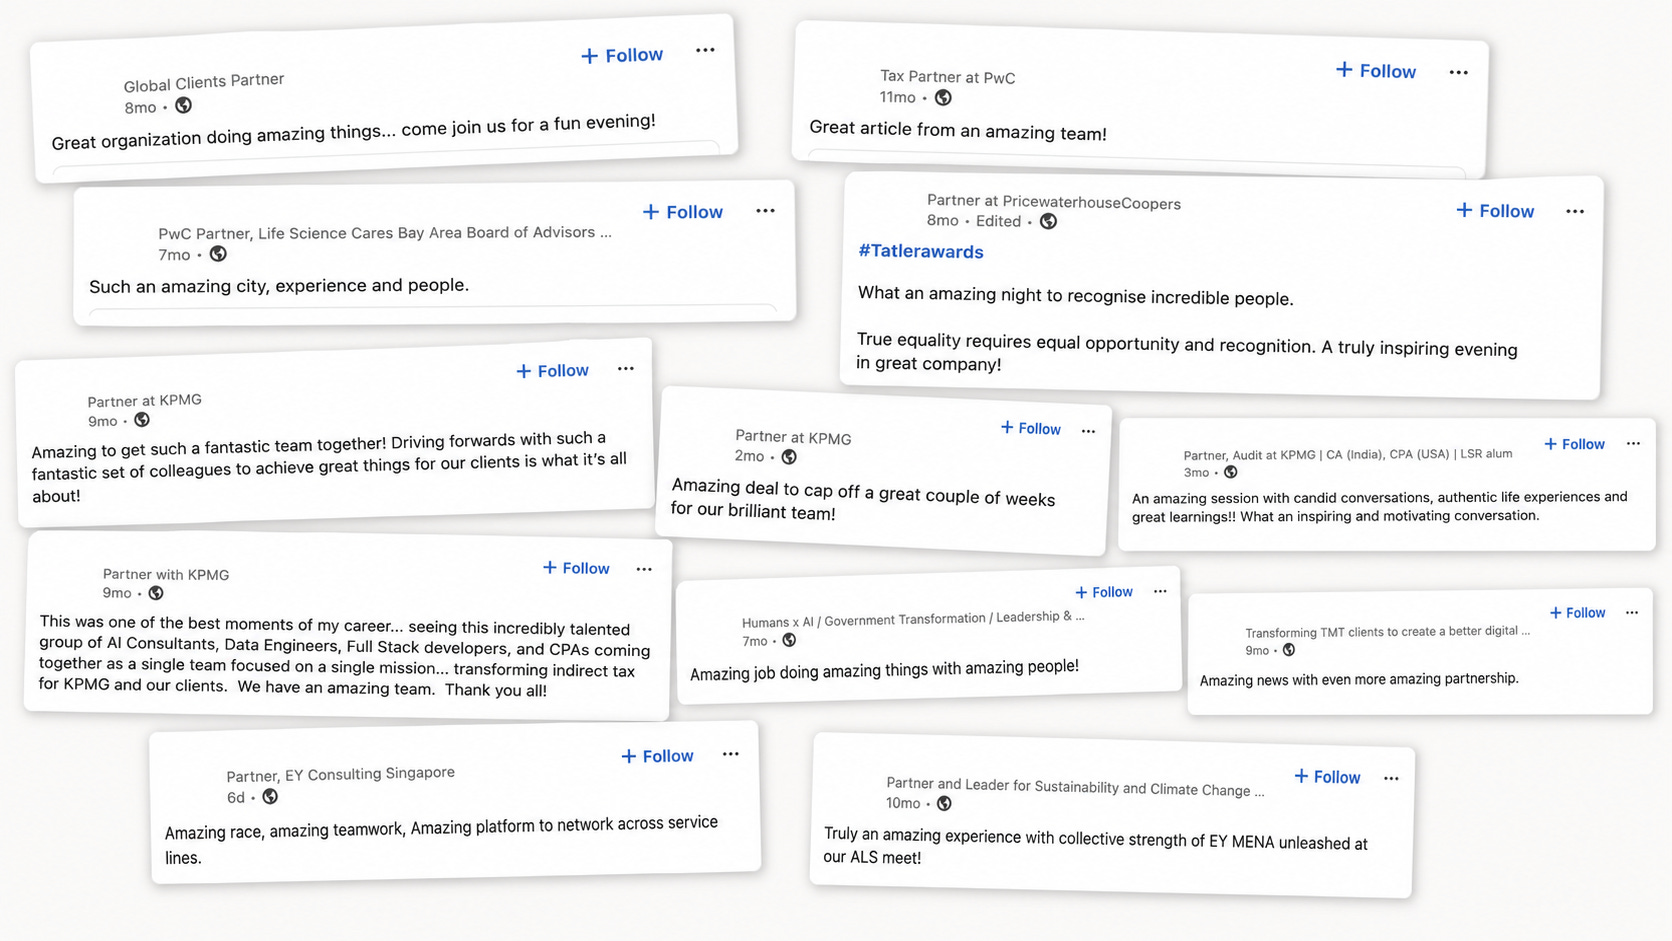
Task: Open three-dot menu on Tax Partner at PwC post
Action: (1458, 72)
